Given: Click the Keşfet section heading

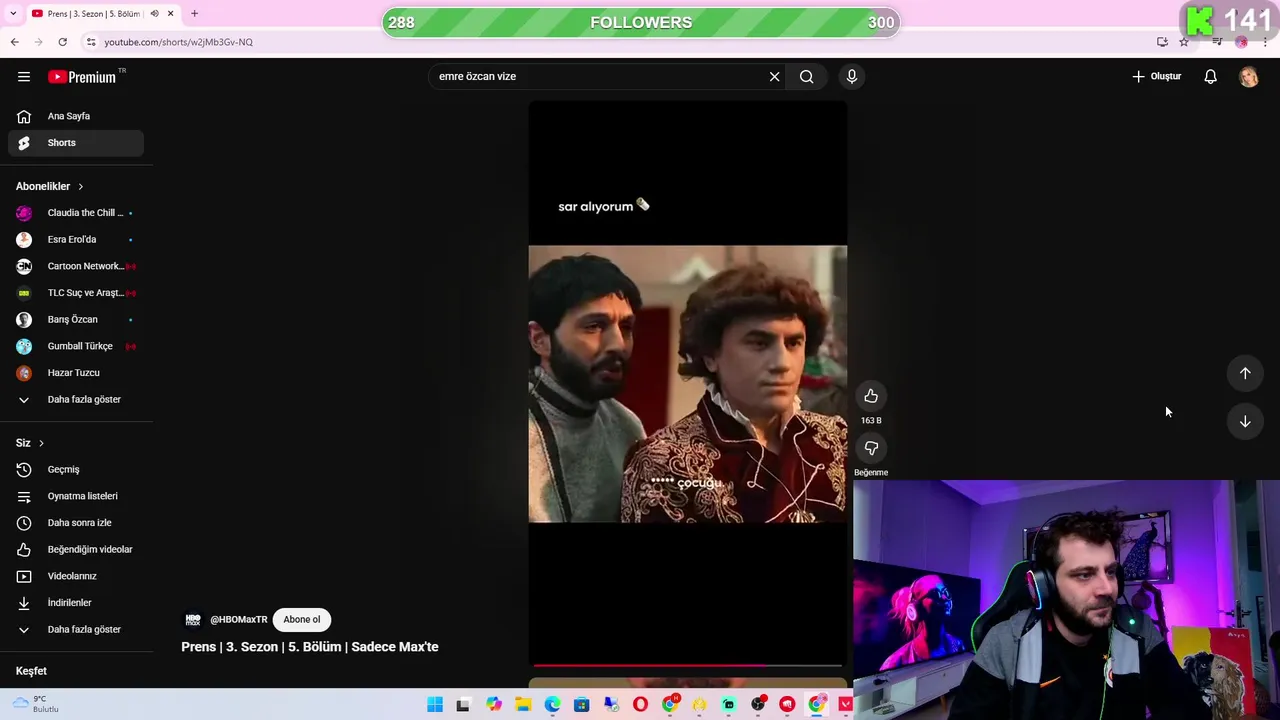Looking at the screenshot, I should [x=31, y=671].
